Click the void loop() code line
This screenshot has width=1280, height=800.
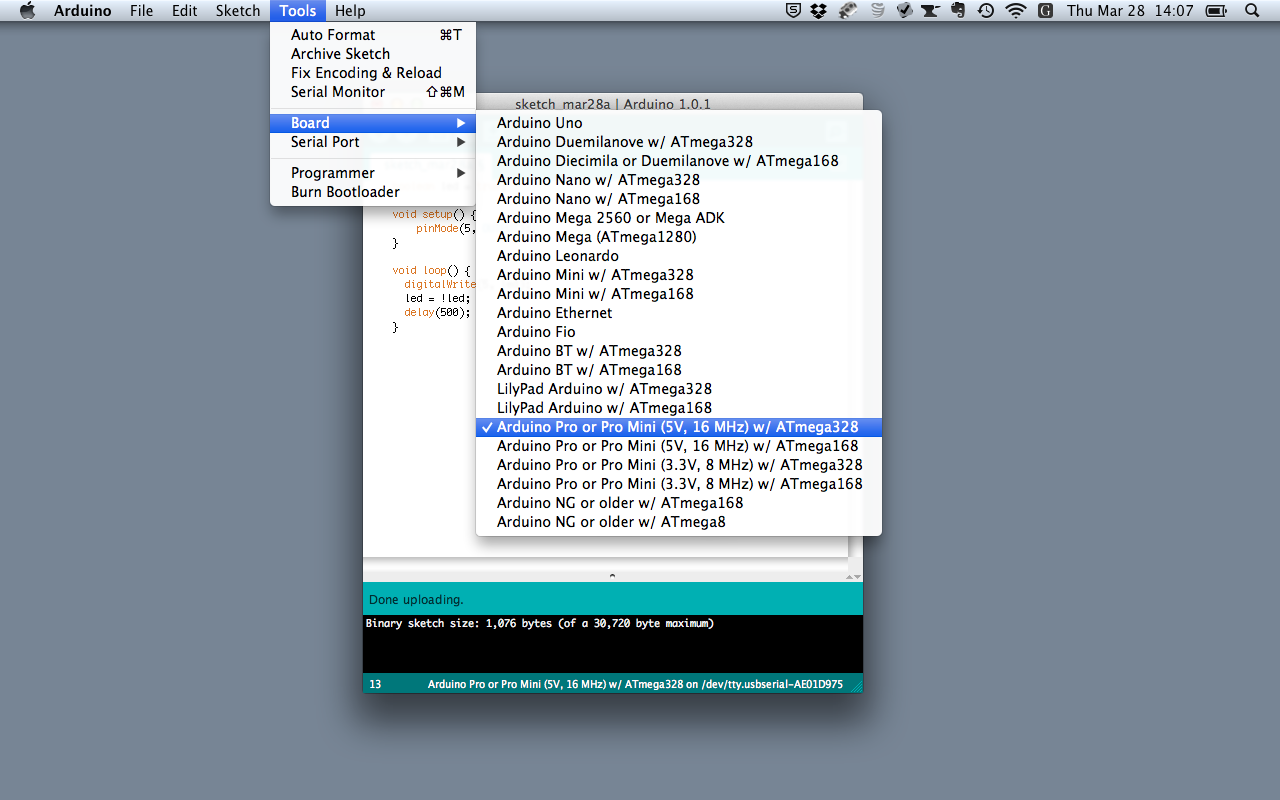click(431, 270)
